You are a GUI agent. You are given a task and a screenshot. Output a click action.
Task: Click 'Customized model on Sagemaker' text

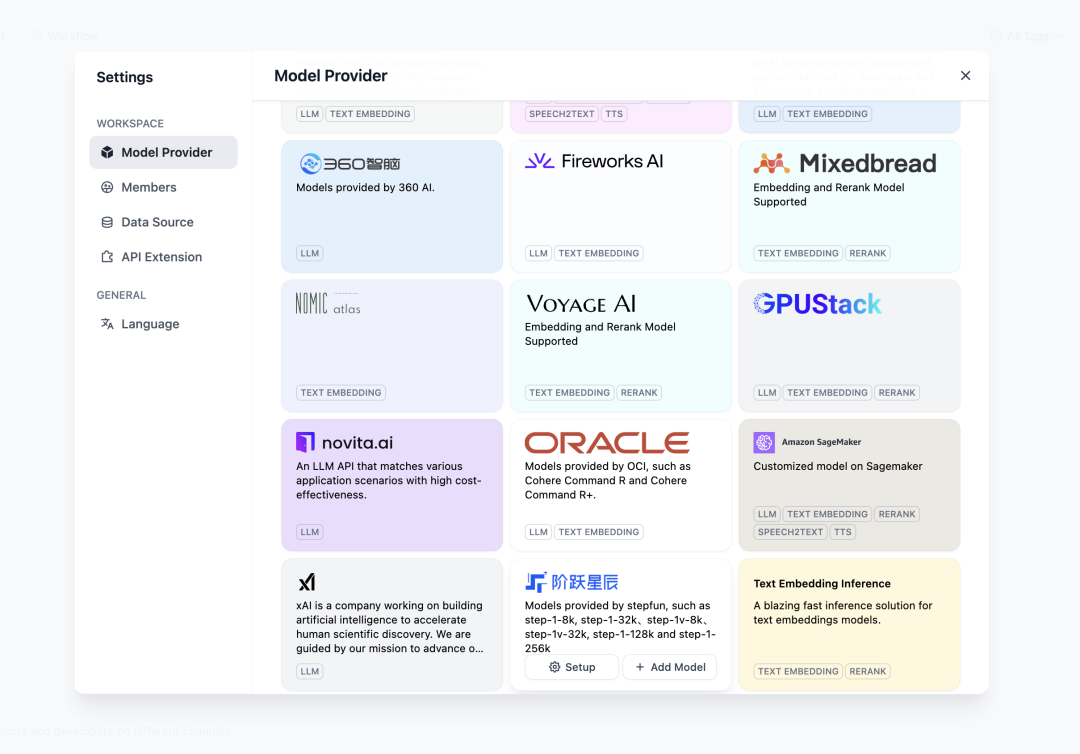(x=838, y=466)
